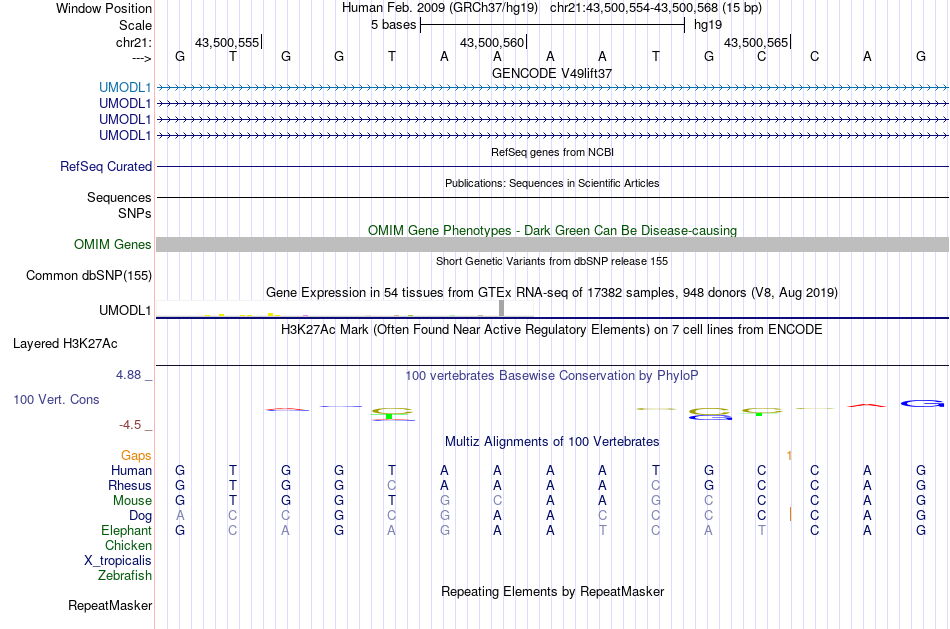The width and height of the screenshot is (950, 629).
Task: Select the Chicken alignment row label
Action: click(128, 545)
